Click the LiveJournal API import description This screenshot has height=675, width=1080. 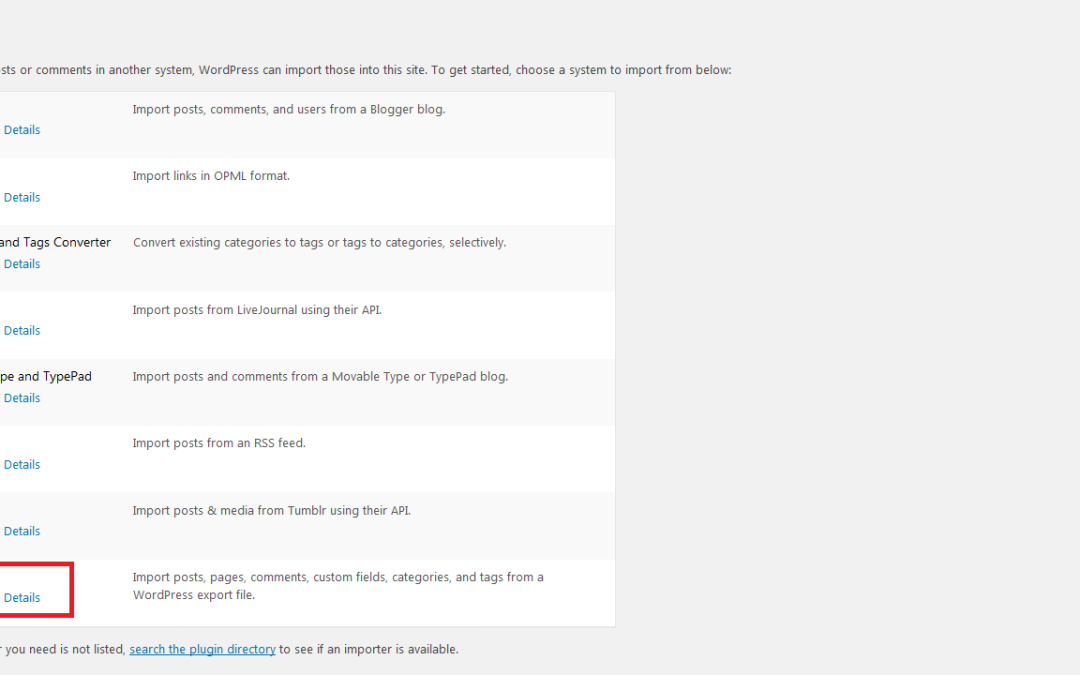257,310
